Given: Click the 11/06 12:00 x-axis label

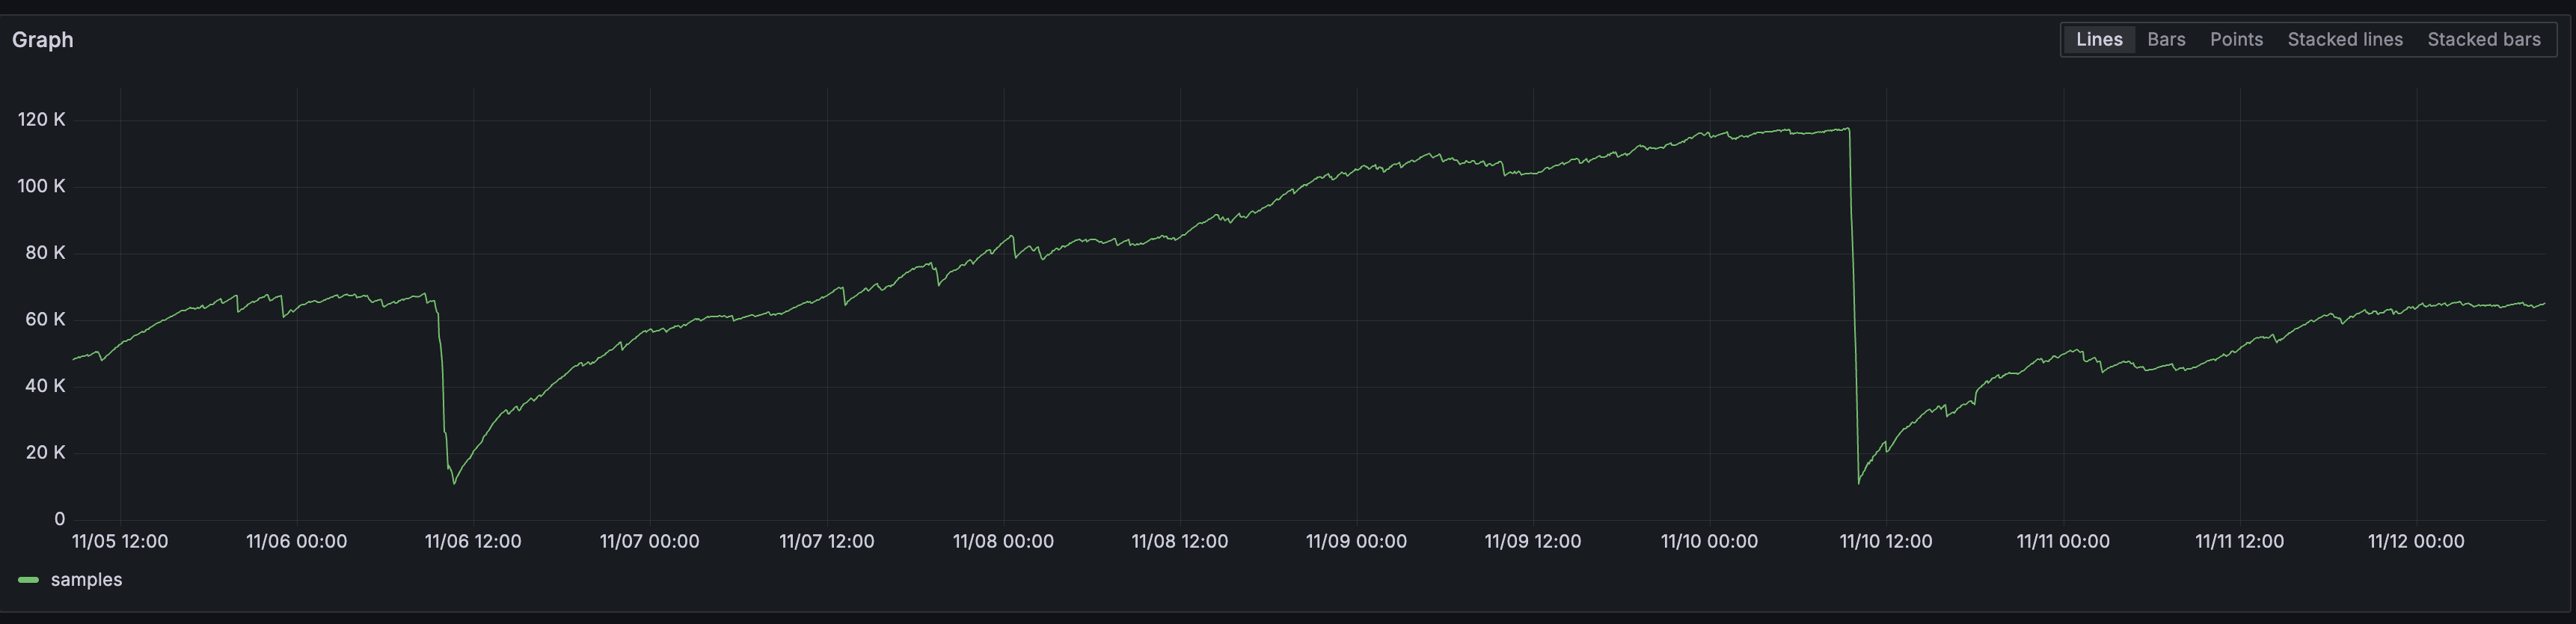Looking at the screenshot, I should (473, 541).
